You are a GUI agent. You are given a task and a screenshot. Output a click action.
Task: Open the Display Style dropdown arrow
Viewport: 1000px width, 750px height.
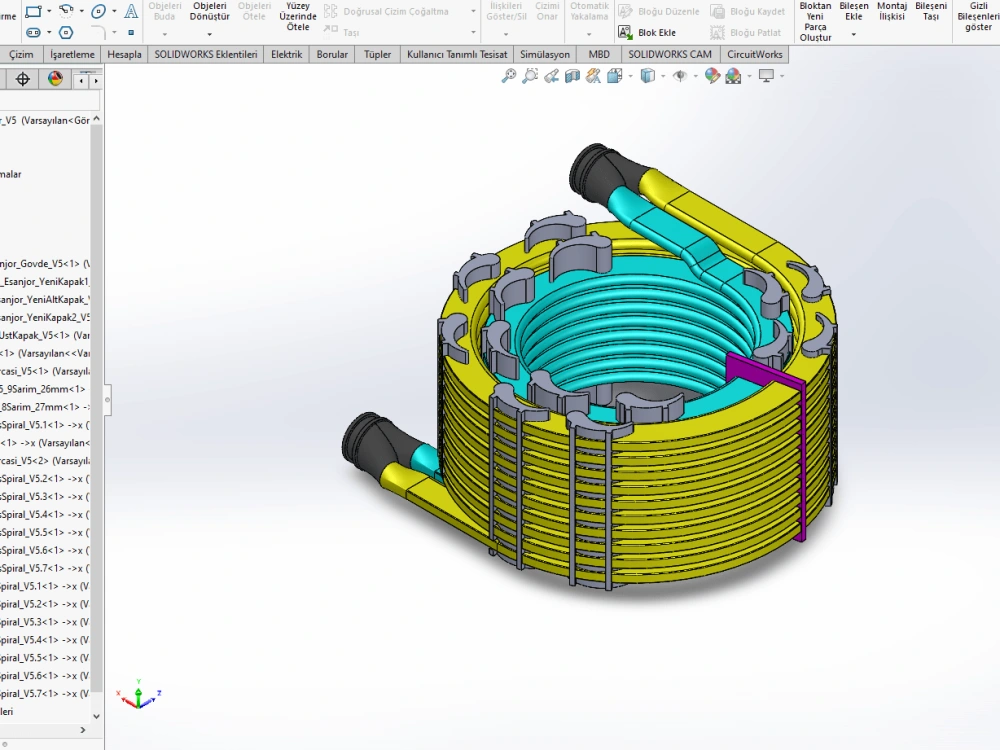(661, 75)
